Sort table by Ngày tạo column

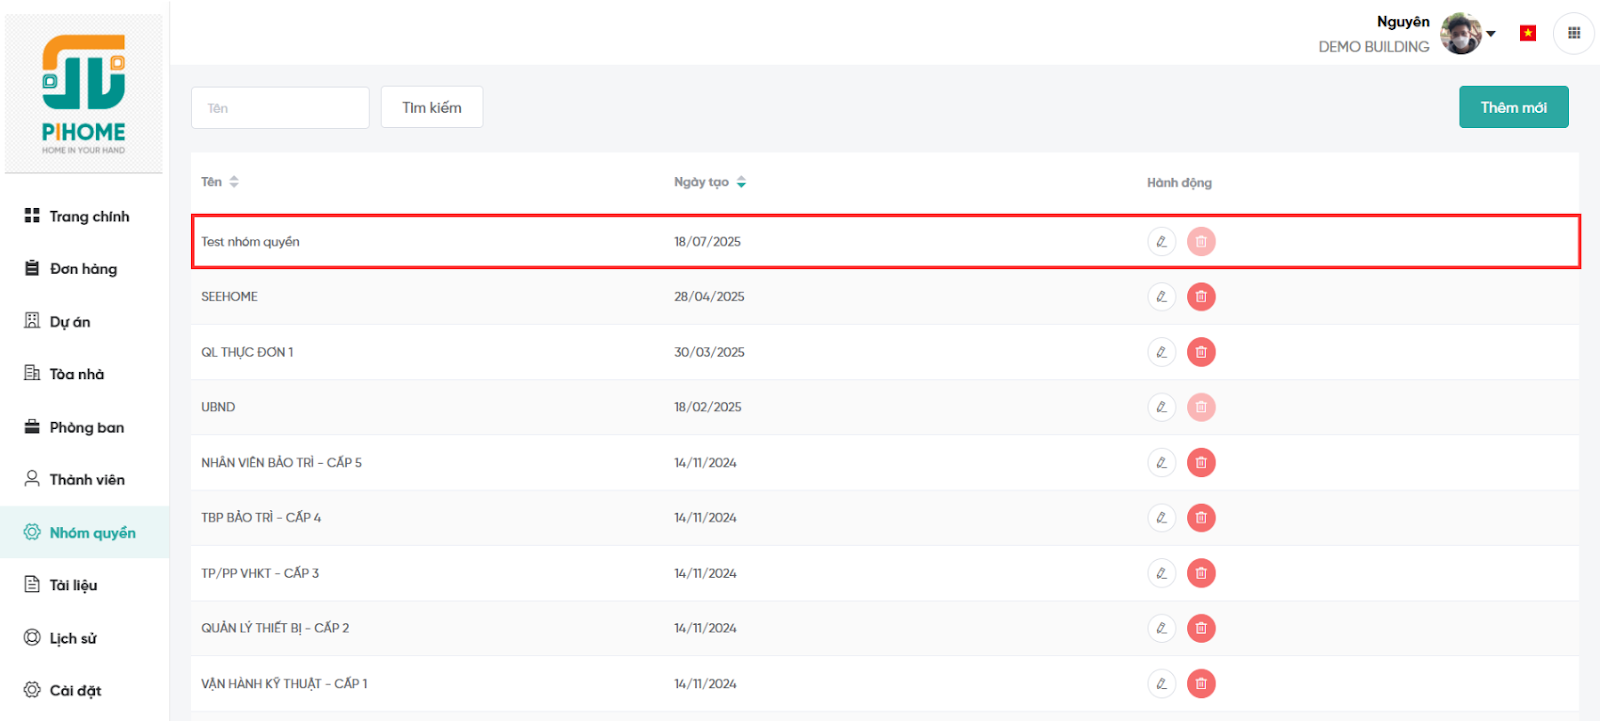click(741, 182)
